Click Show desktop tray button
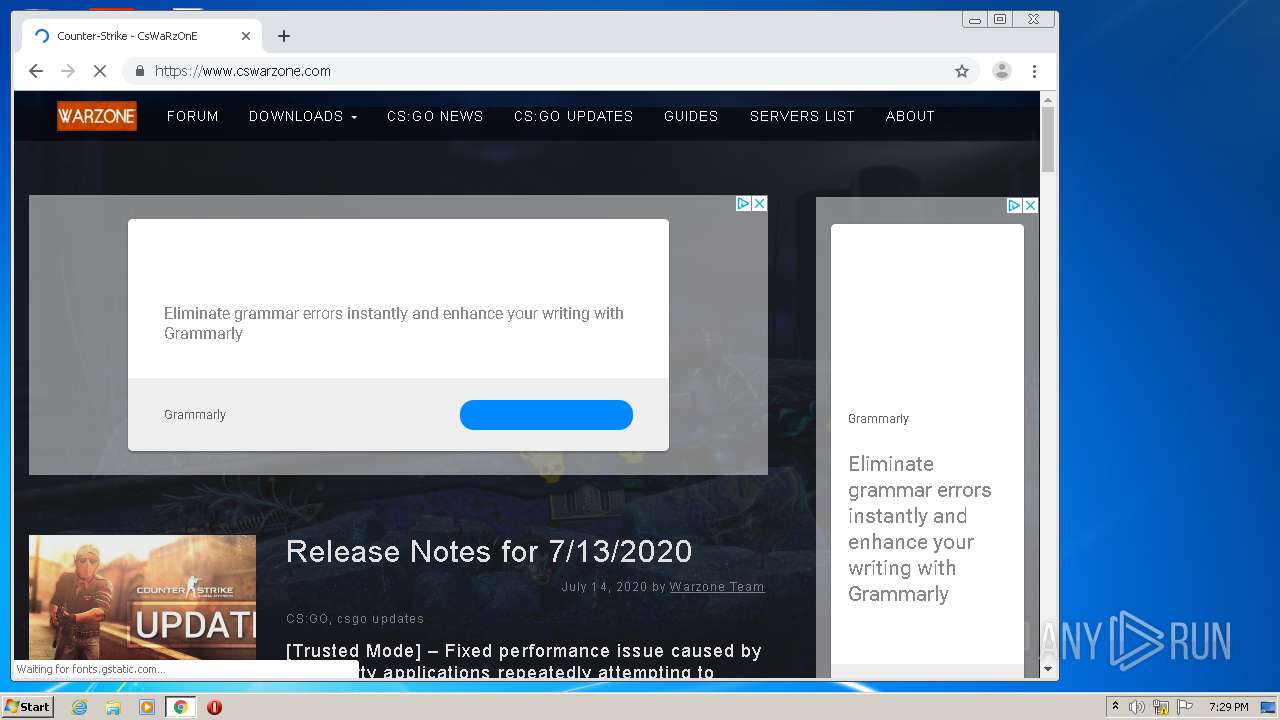 pos(1268,707)
